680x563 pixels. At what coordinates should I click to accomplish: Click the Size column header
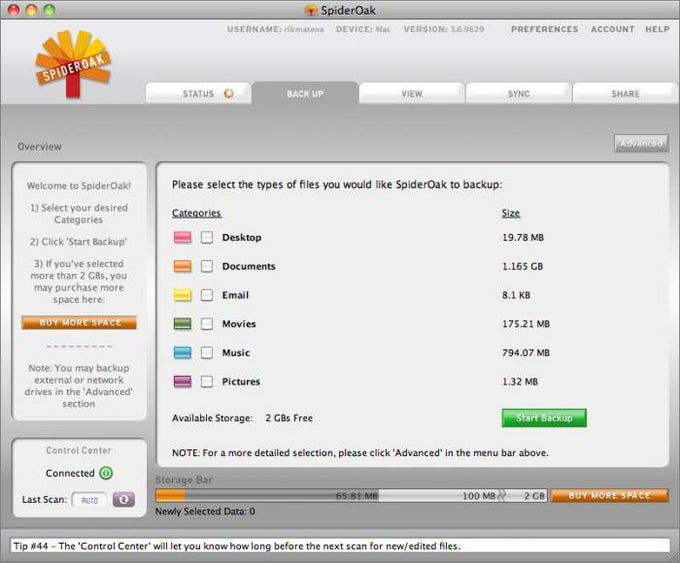point(511,213)
